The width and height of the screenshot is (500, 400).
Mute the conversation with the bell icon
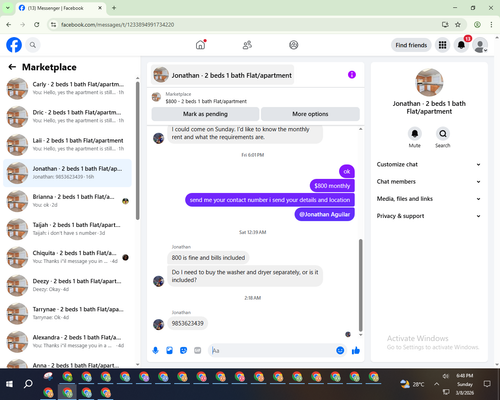pyautogui.click(x=415, y=134)
